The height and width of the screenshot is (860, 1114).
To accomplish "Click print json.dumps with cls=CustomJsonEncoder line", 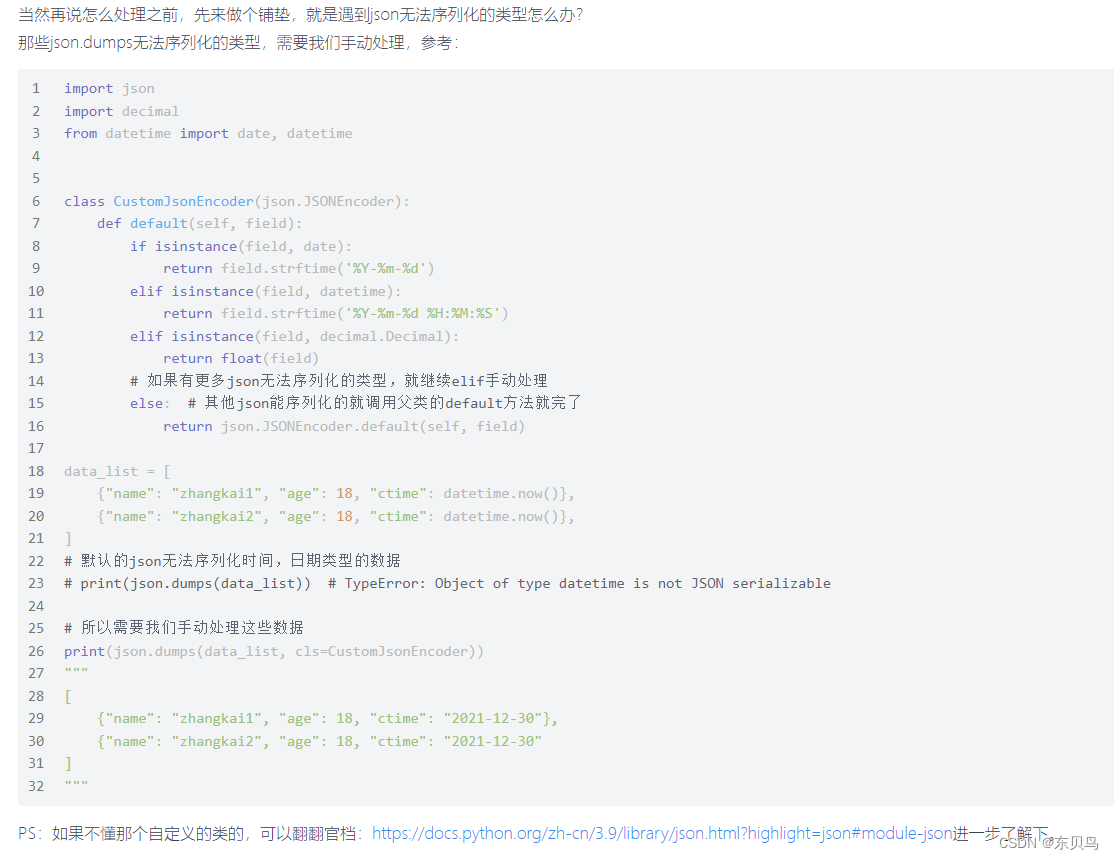I will tap(274, 651).
